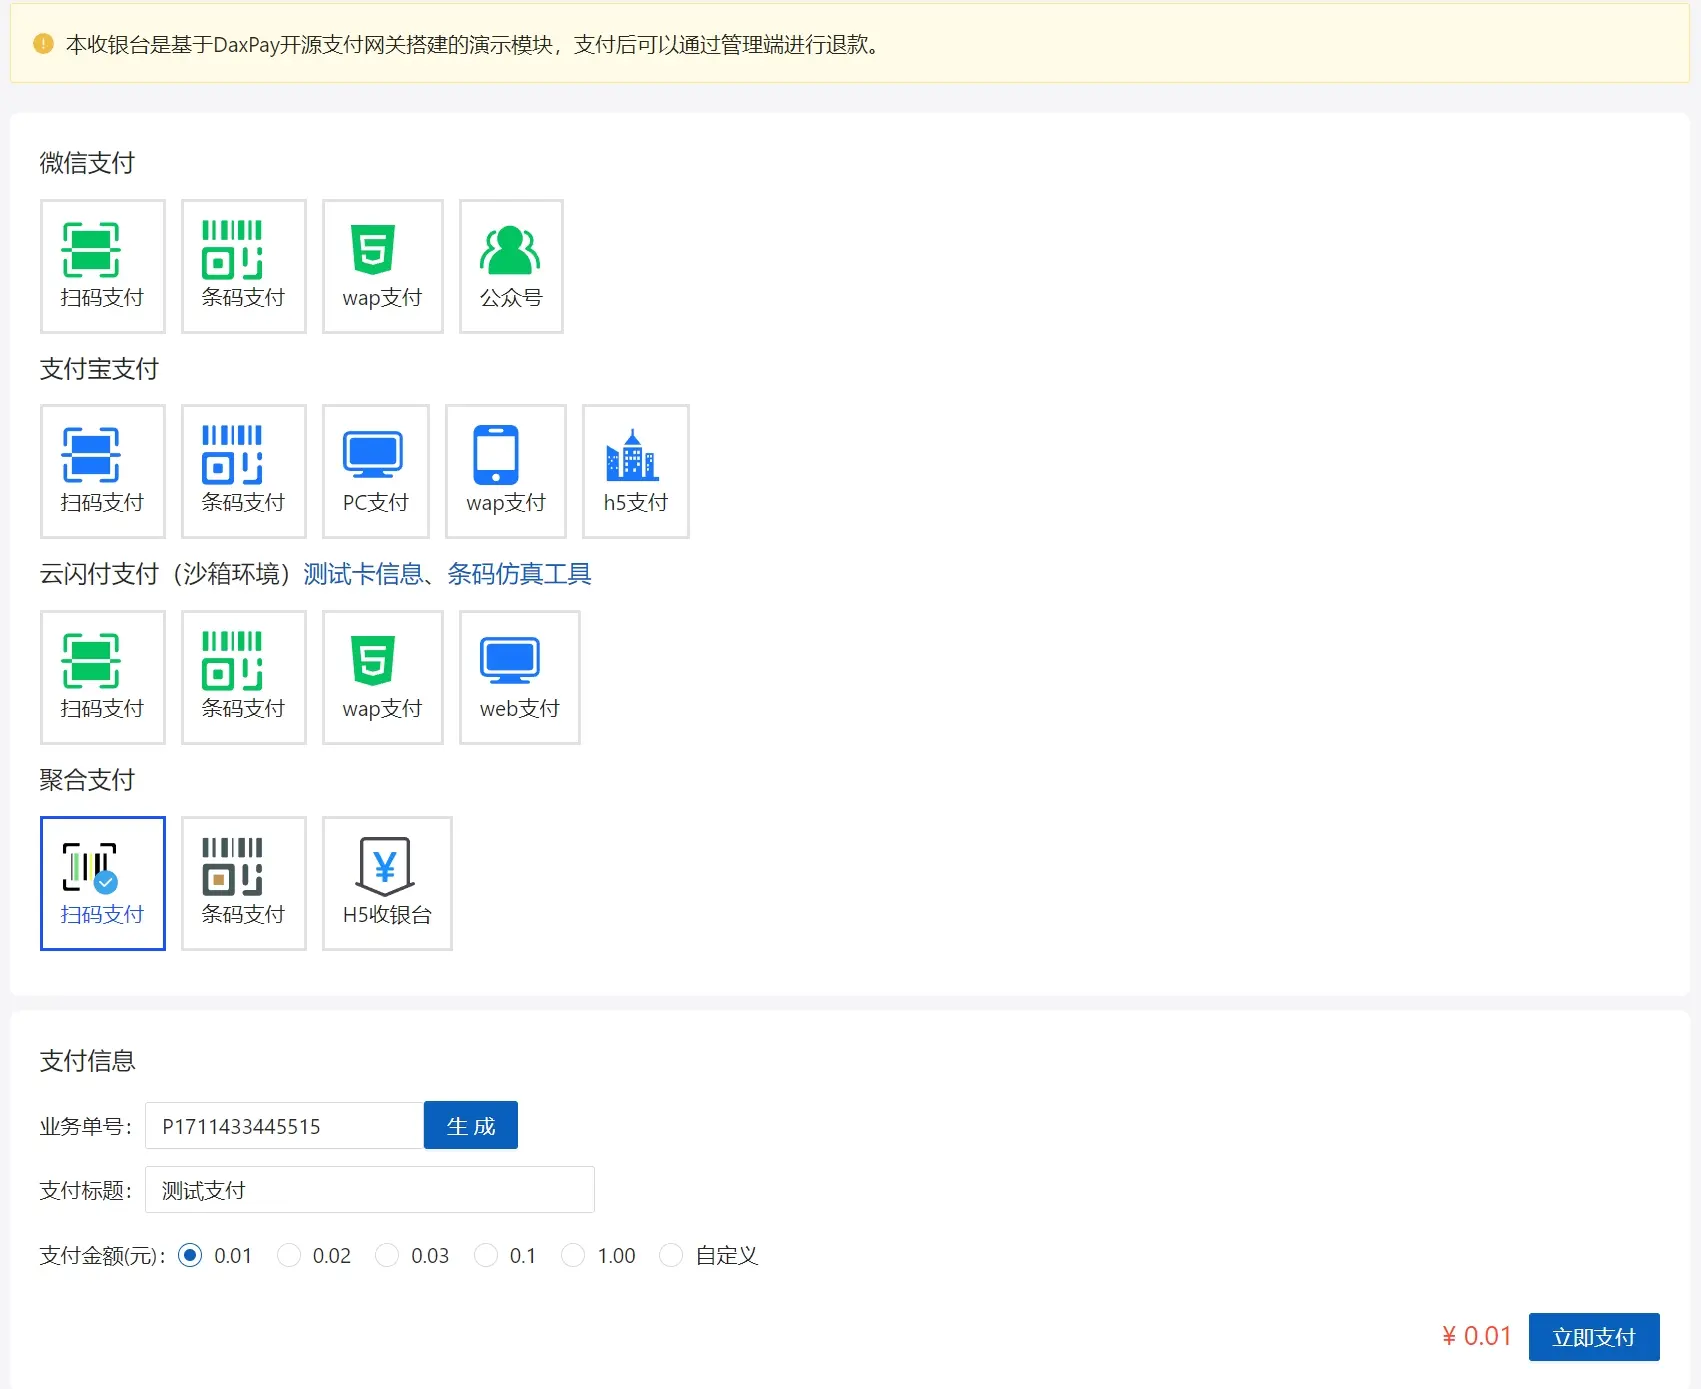This screenshot has width=1701, height=1389.
Task: Select 自定义 custom amount
Action: pyautogui.click(x=671, y=1255)
